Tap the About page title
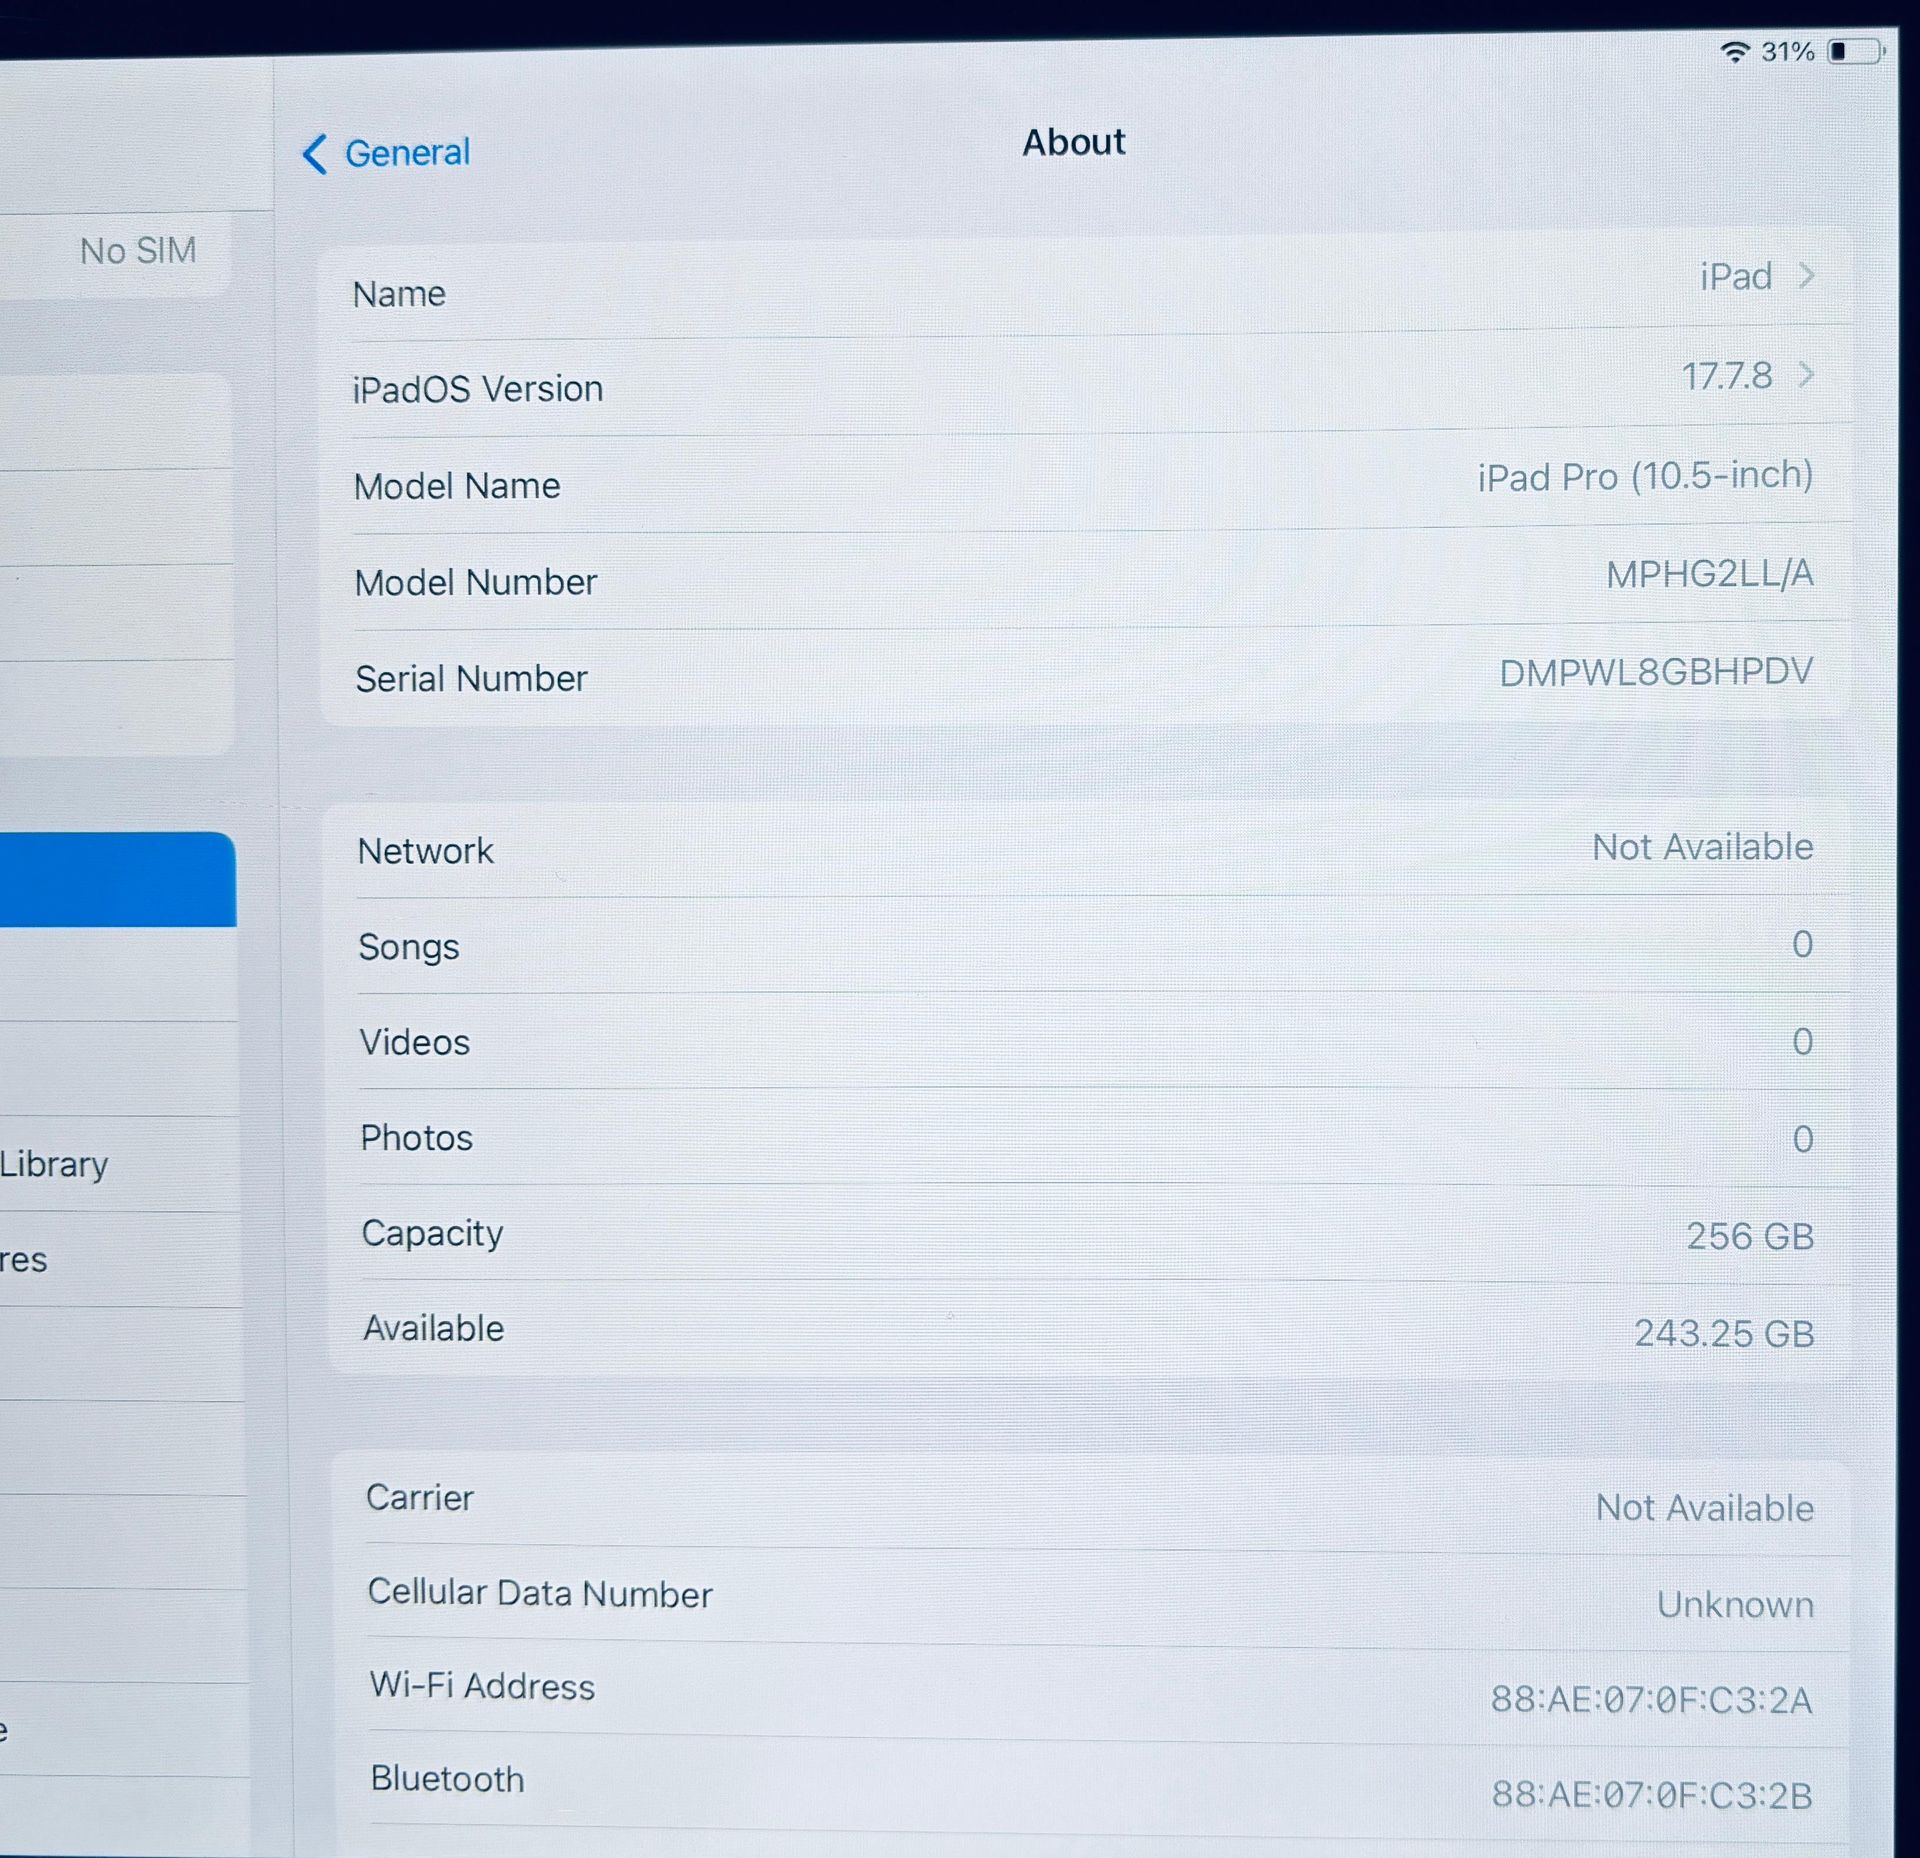The height and width of the screenshot is (1858, 1920). (1074, 143)
